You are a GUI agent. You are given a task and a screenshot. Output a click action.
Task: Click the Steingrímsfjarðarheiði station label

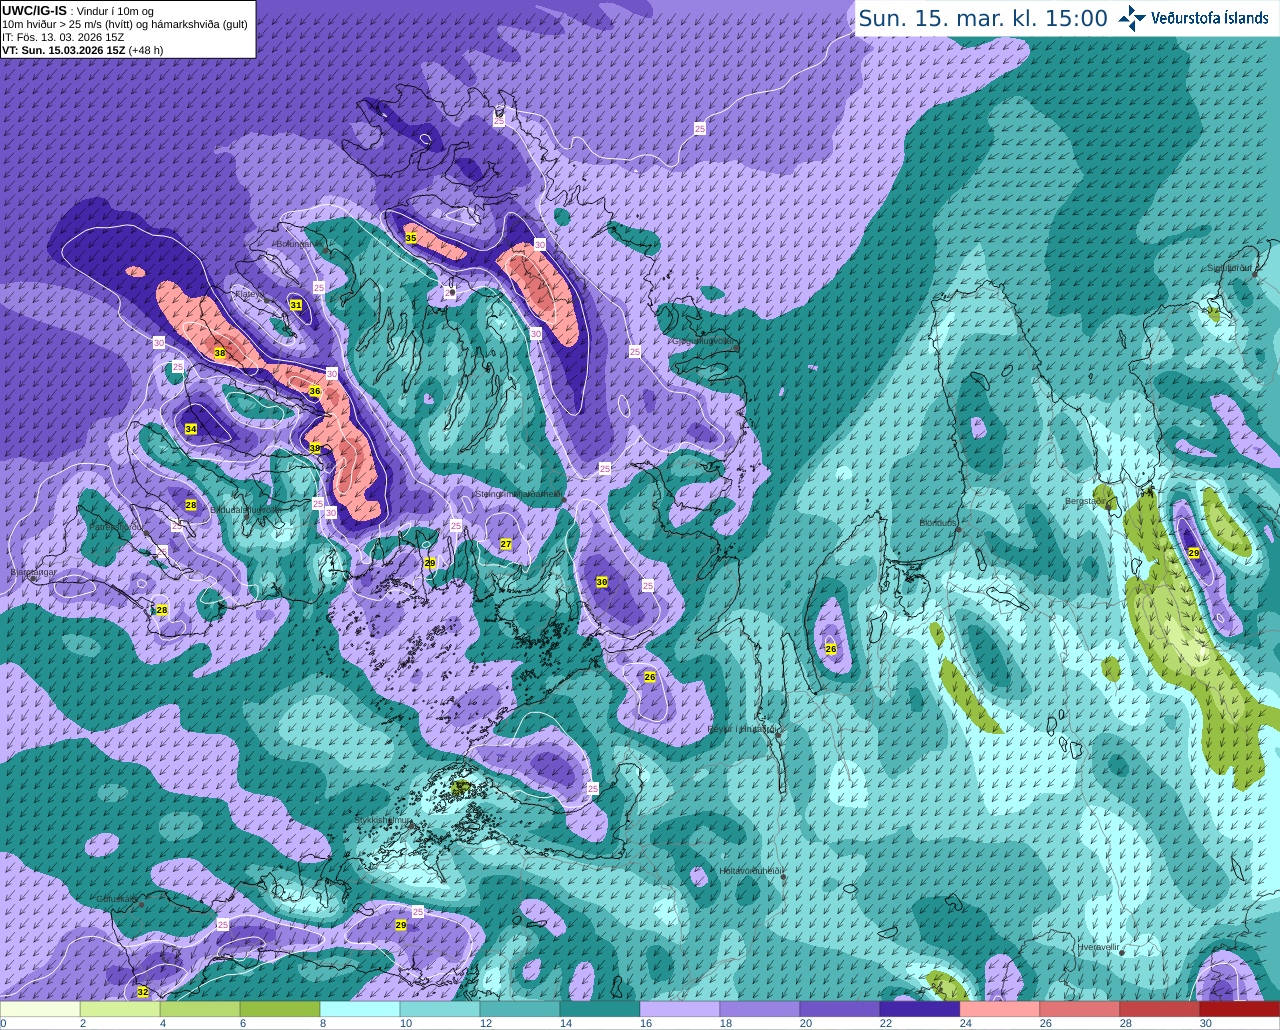coord(517,493)
